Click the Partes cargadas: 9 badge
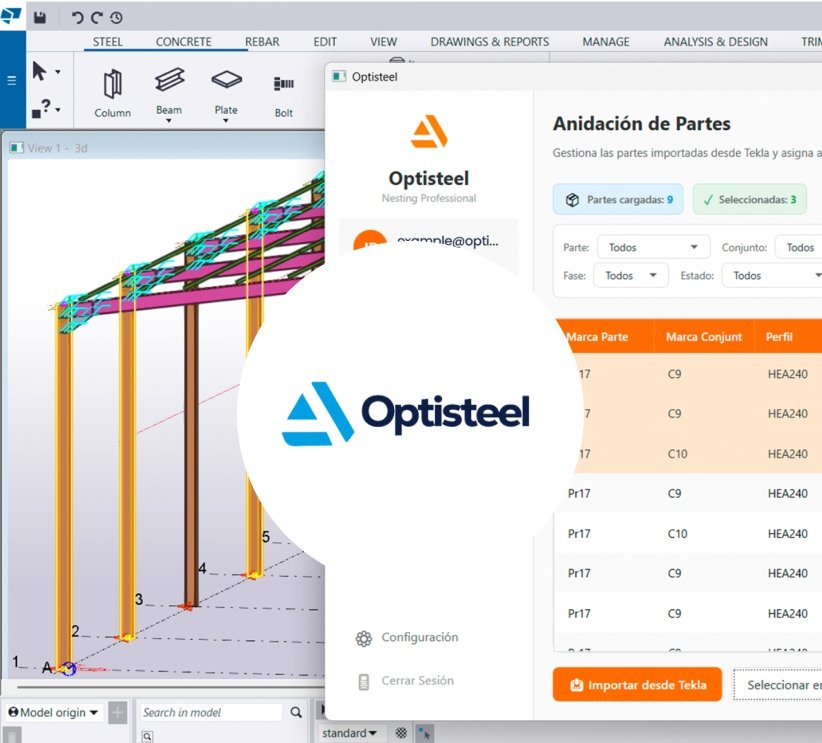The height and width of the screenshot is (743, 822). [x=618, y=199]
